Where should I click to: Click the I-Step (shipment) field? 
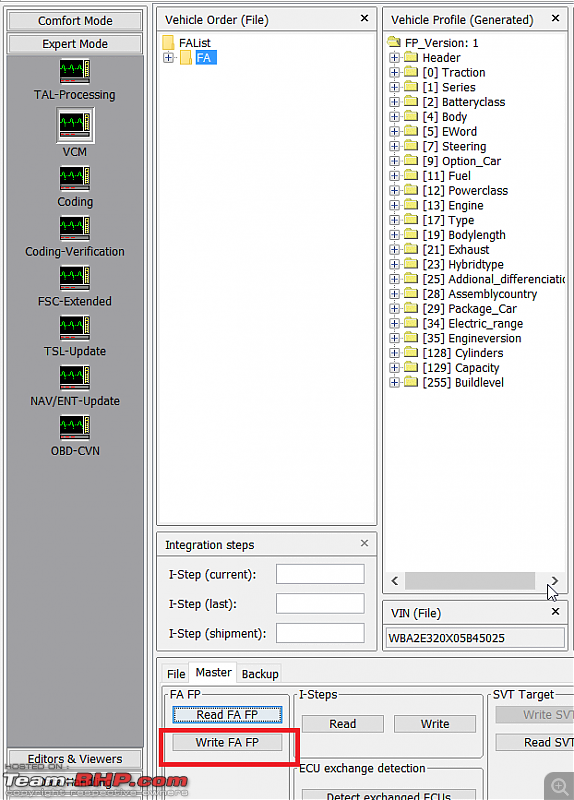320,633
